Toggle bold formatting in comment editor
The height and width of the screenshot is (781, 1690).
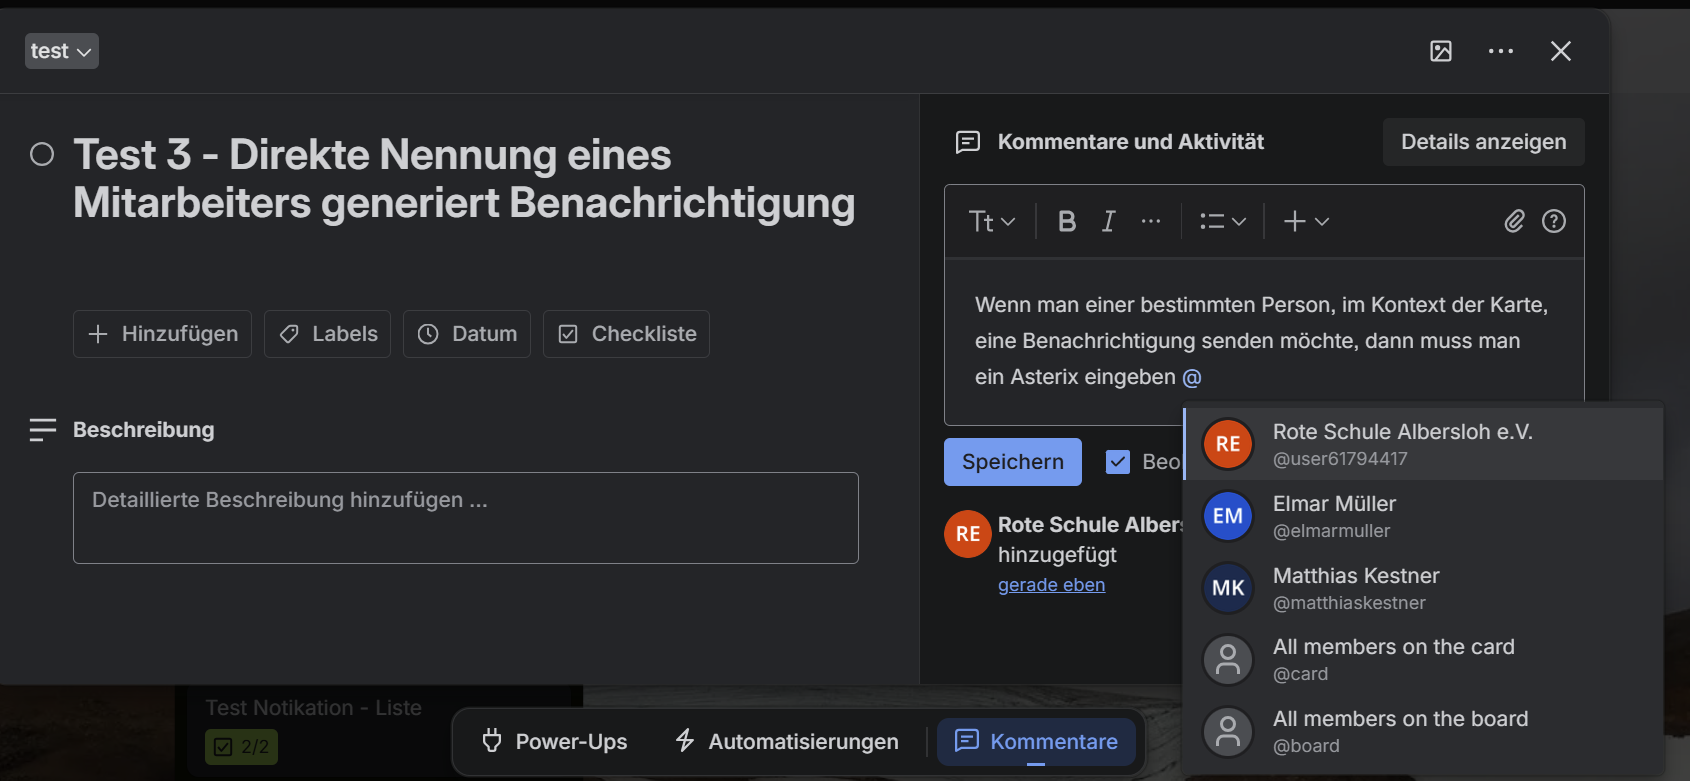pos(1067,221)
